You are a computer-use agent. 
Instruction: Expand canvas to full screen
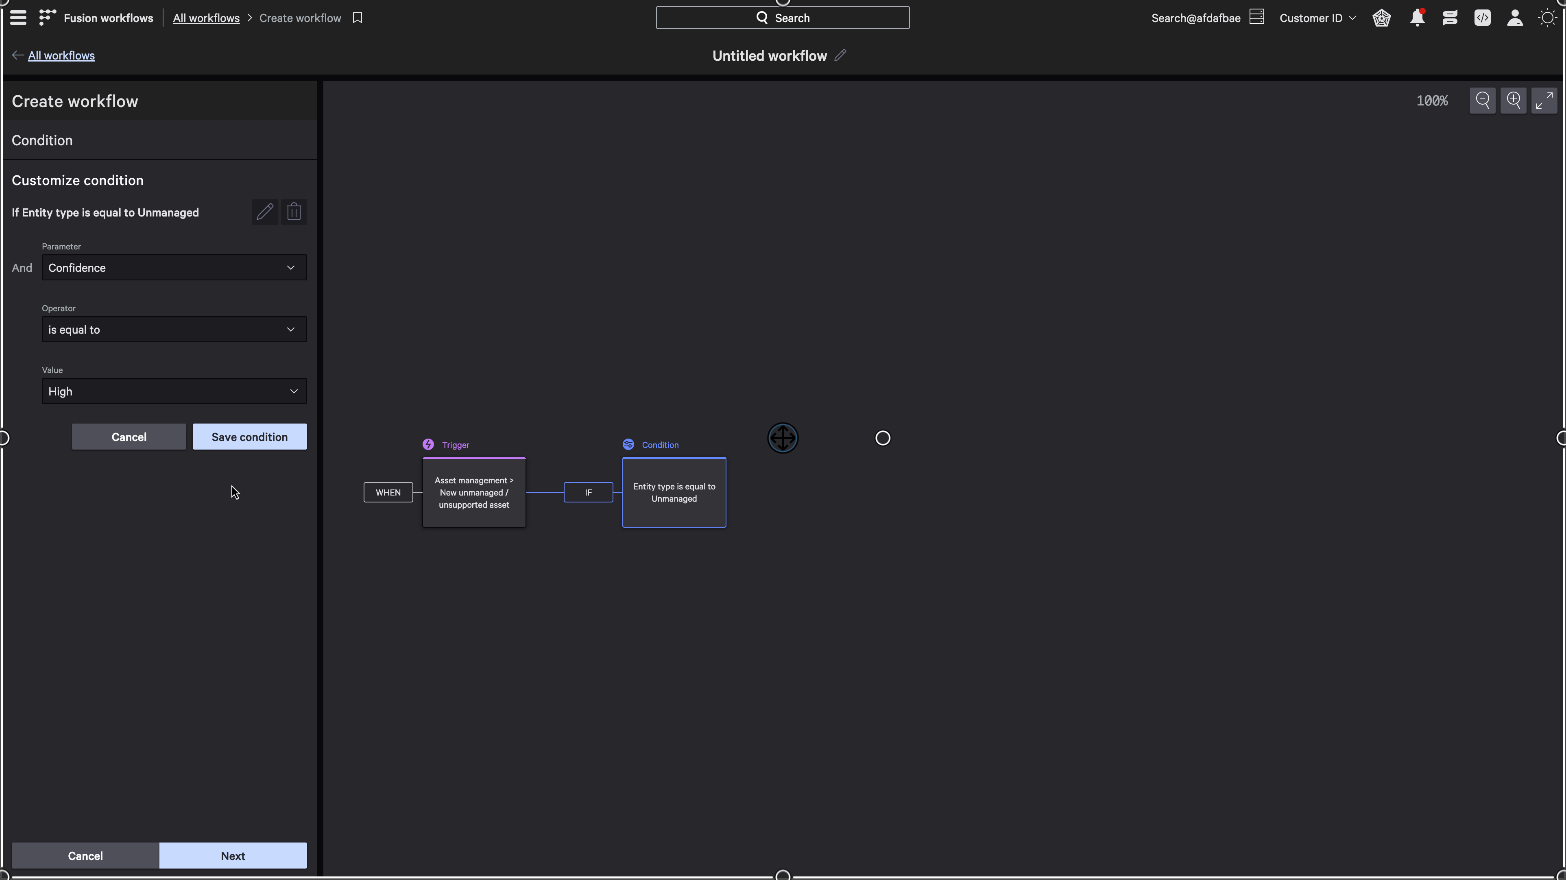1545,101
